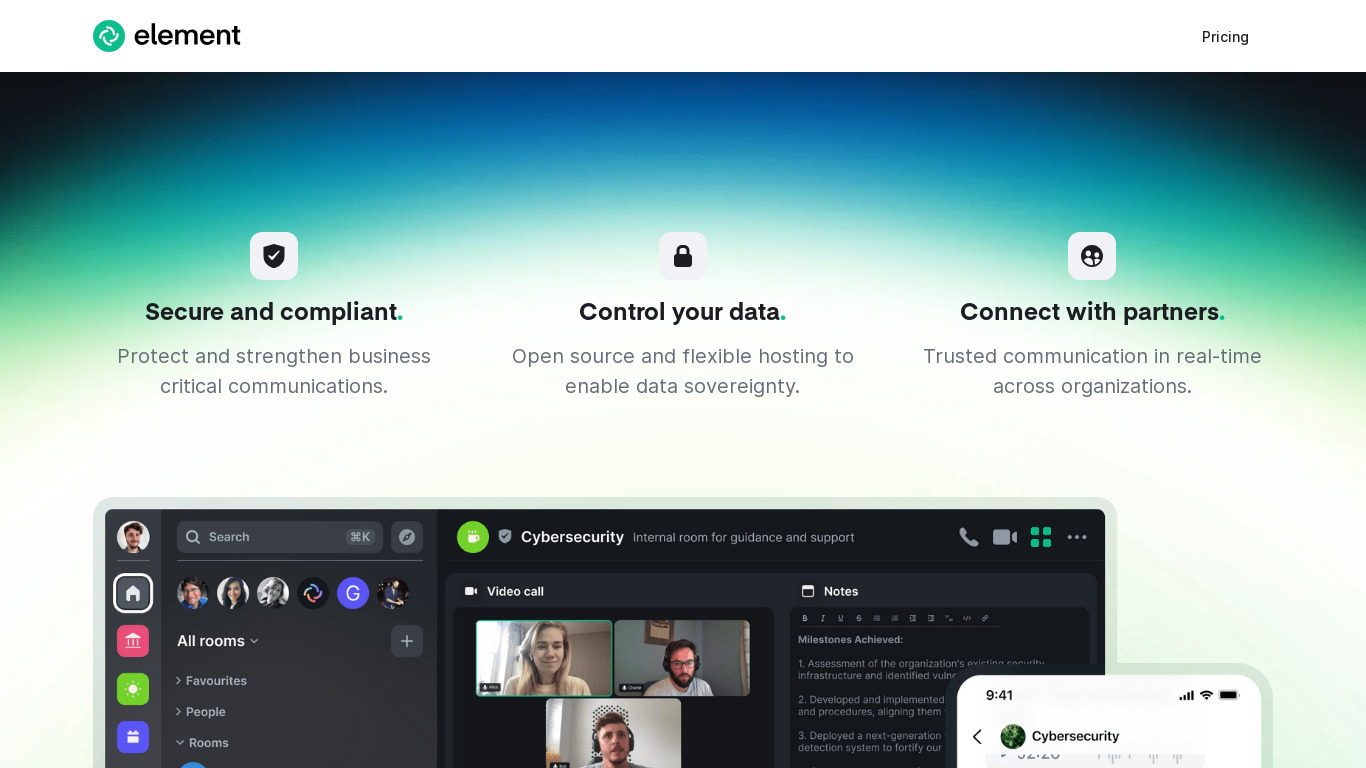Screen dimensions: 1366x768
Task: Click the shield icon beside Cybersecurity title
Action: pos(505,537)
